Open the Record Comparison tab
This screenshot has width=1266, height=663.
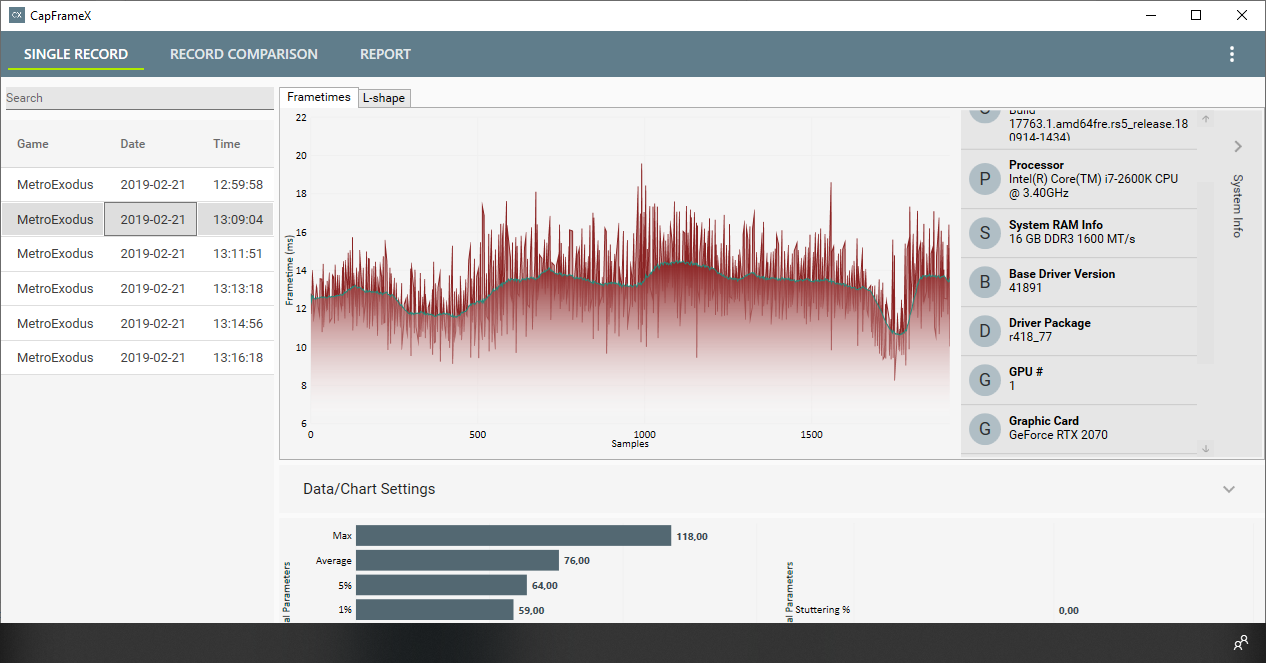point(244,54)
